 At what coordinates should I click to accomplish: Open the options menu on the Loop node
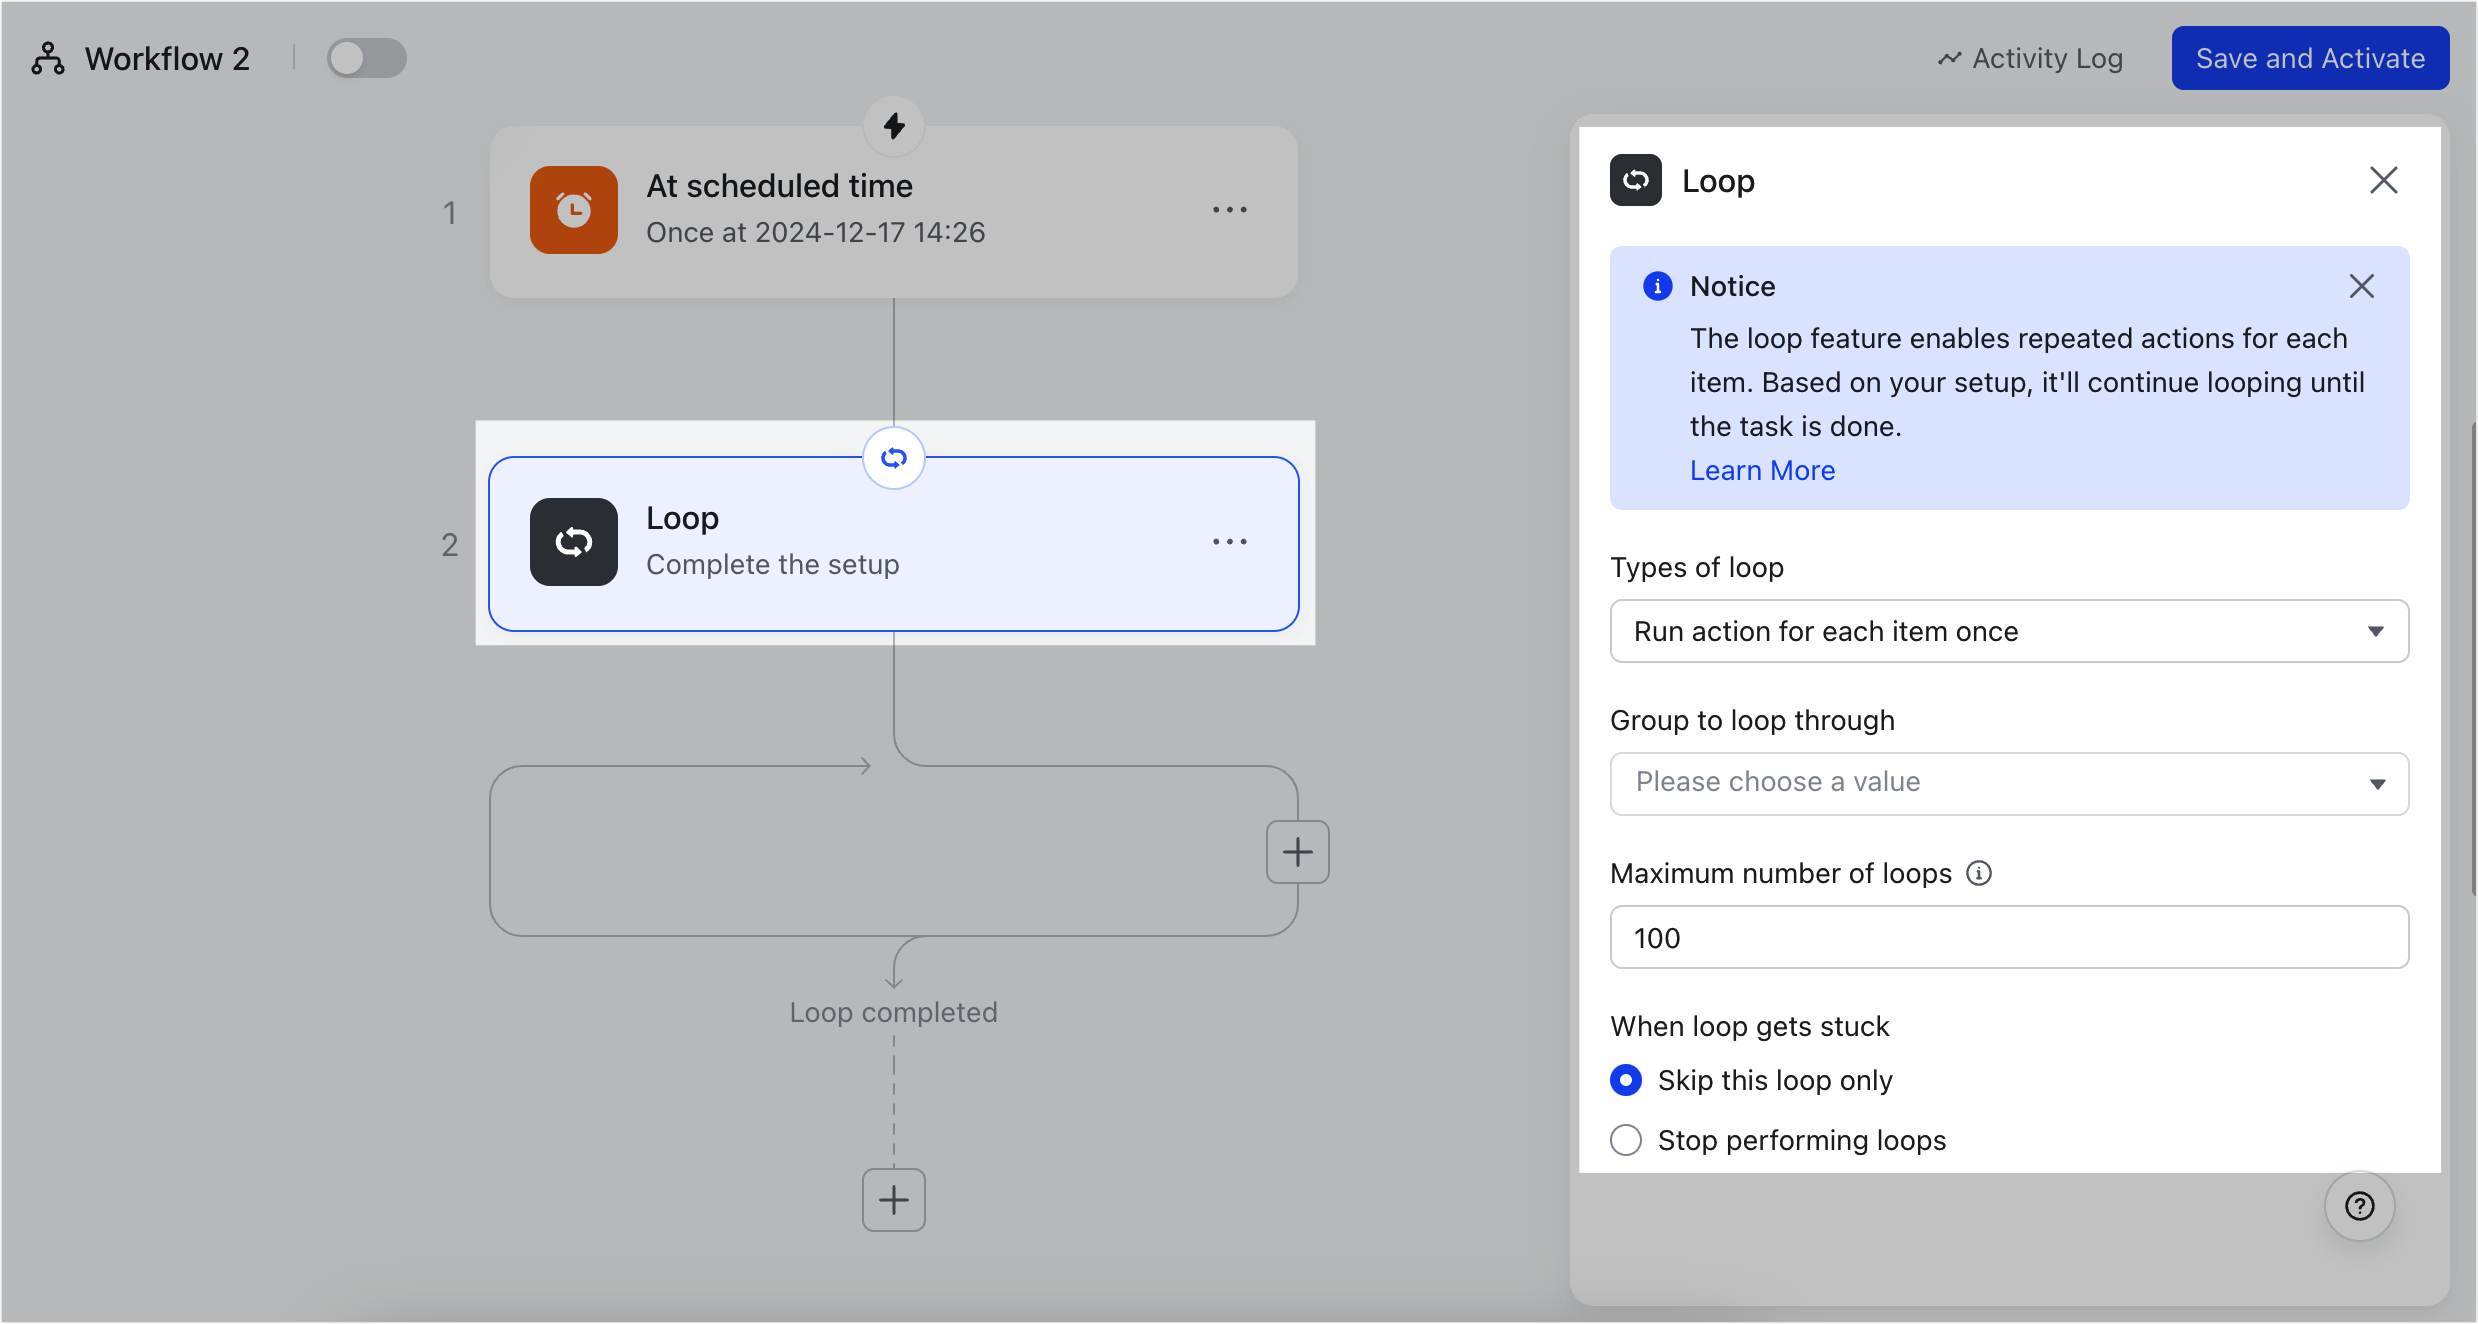(x=1230, y=541)
